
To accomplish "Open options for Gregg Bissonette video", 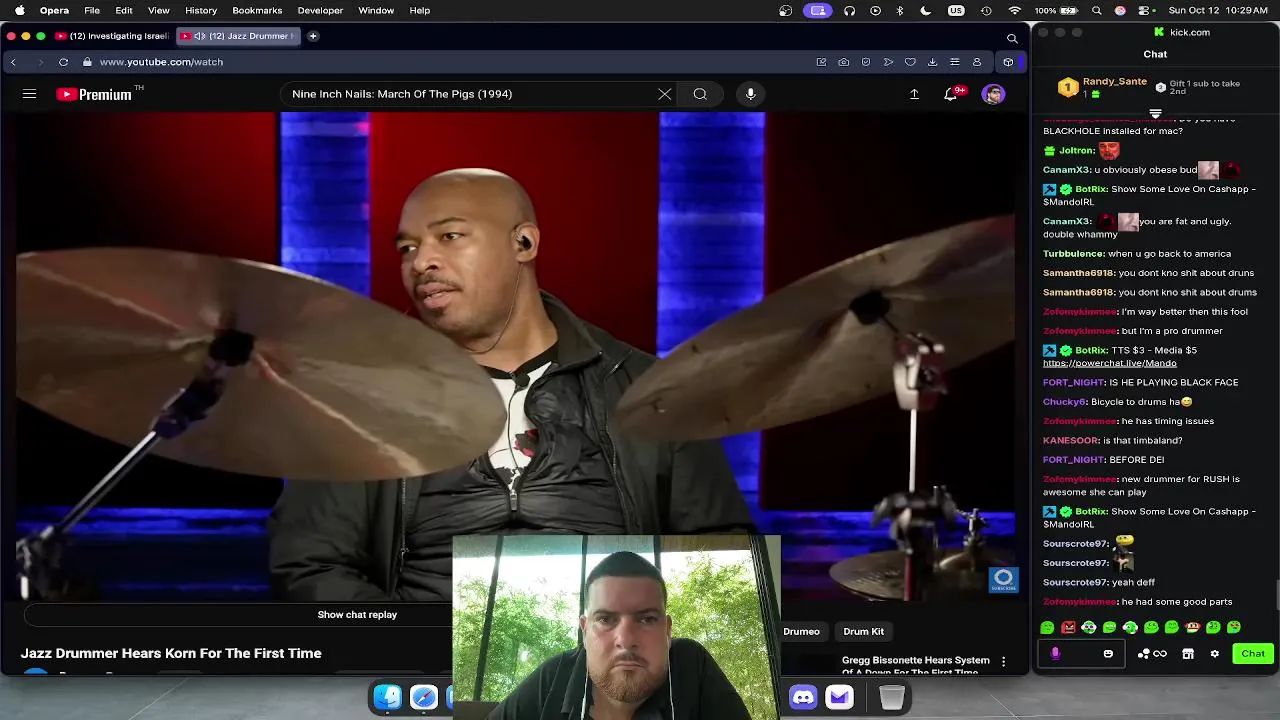I will (1003, 662).
